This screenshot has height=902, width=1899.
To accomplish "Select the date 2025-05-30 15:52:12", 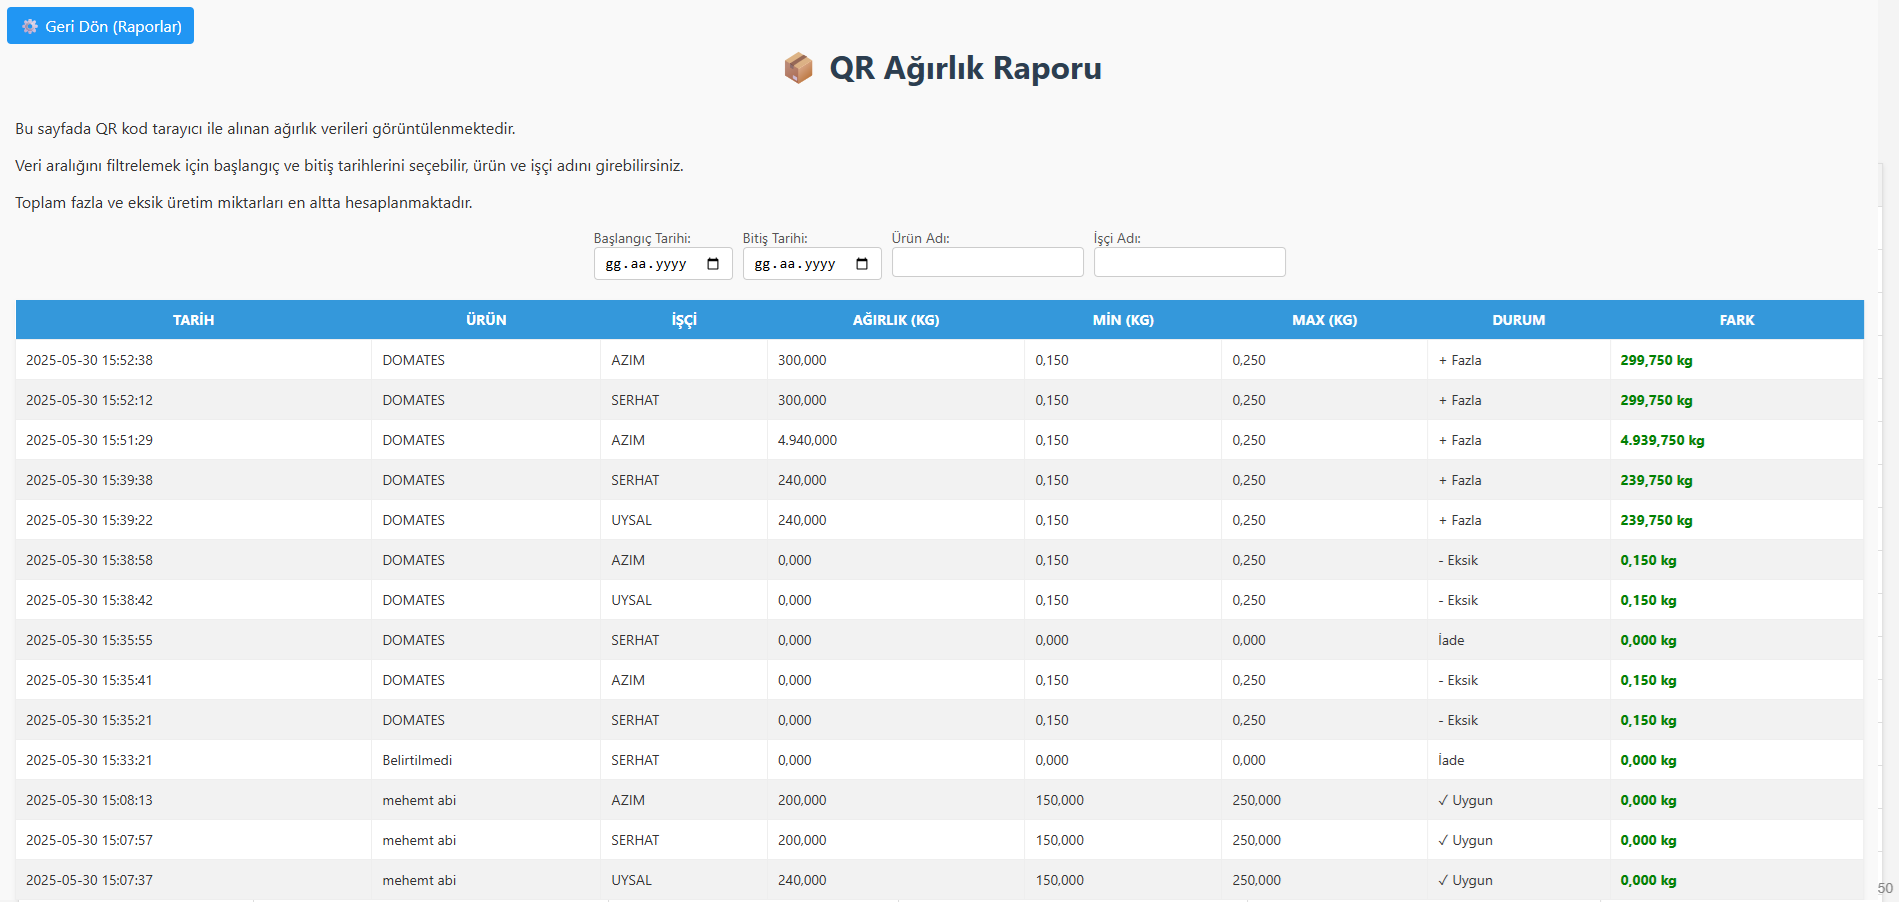I will 89,400.
